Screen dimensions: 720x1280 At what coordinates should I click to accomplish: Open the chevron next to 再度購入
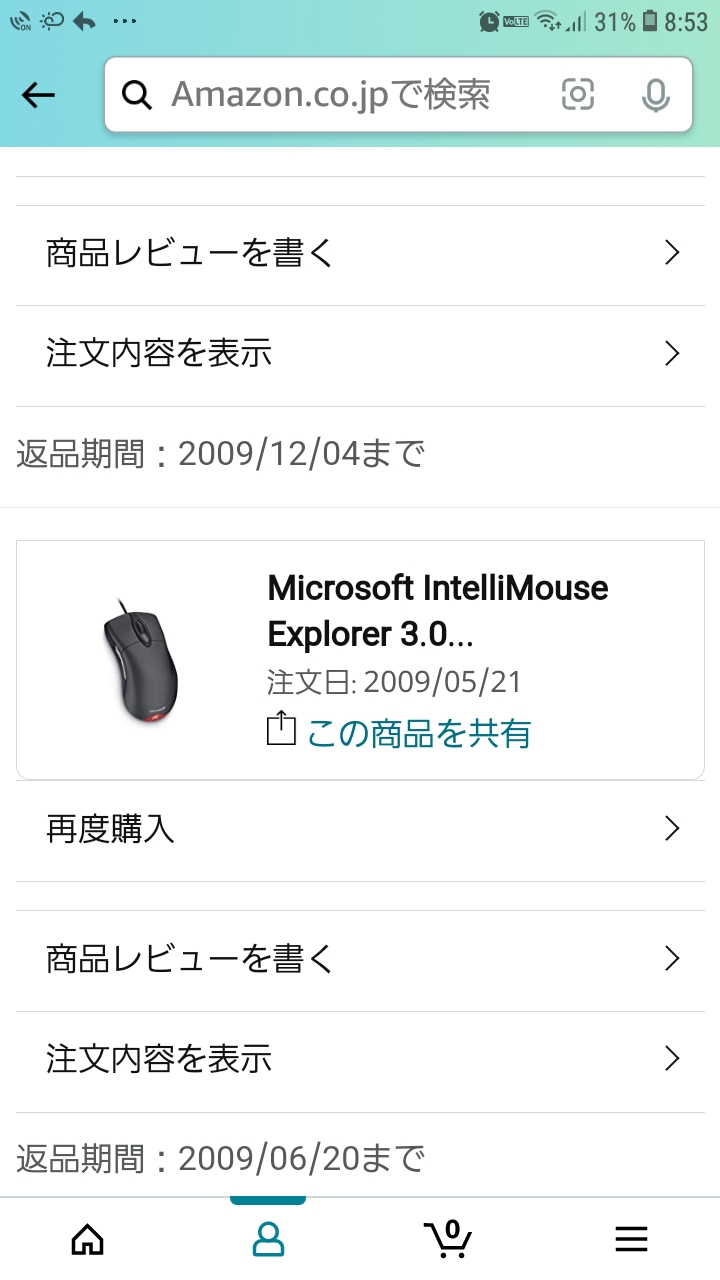[671, 829]
